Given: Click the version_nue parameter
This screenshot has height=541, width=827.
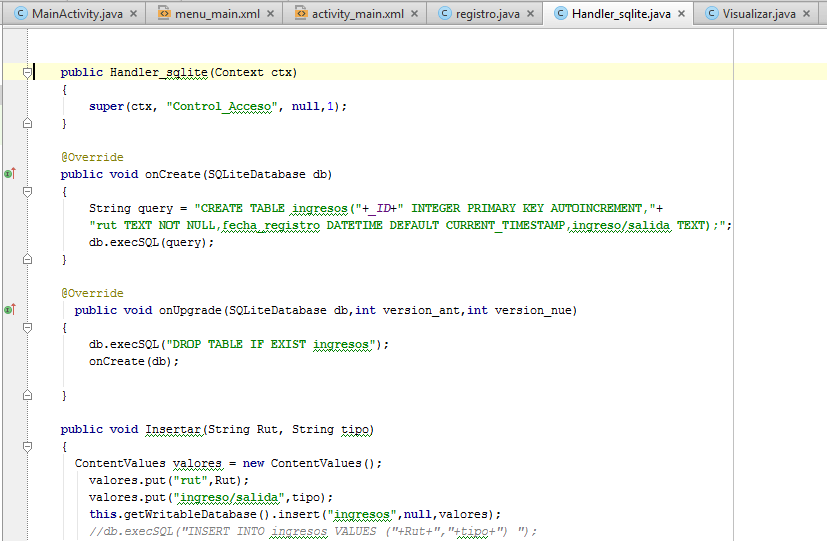Looking at the screenshot, I should click(533, 311).
